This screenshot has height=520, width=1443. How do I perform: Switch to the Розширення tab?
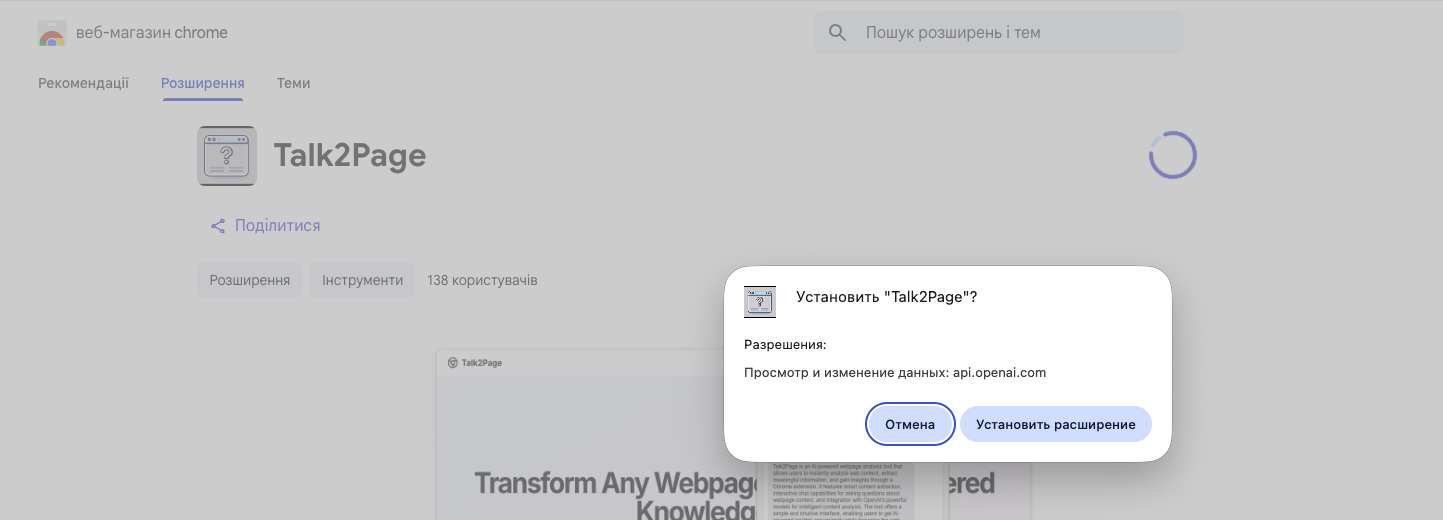click(203, 83)
